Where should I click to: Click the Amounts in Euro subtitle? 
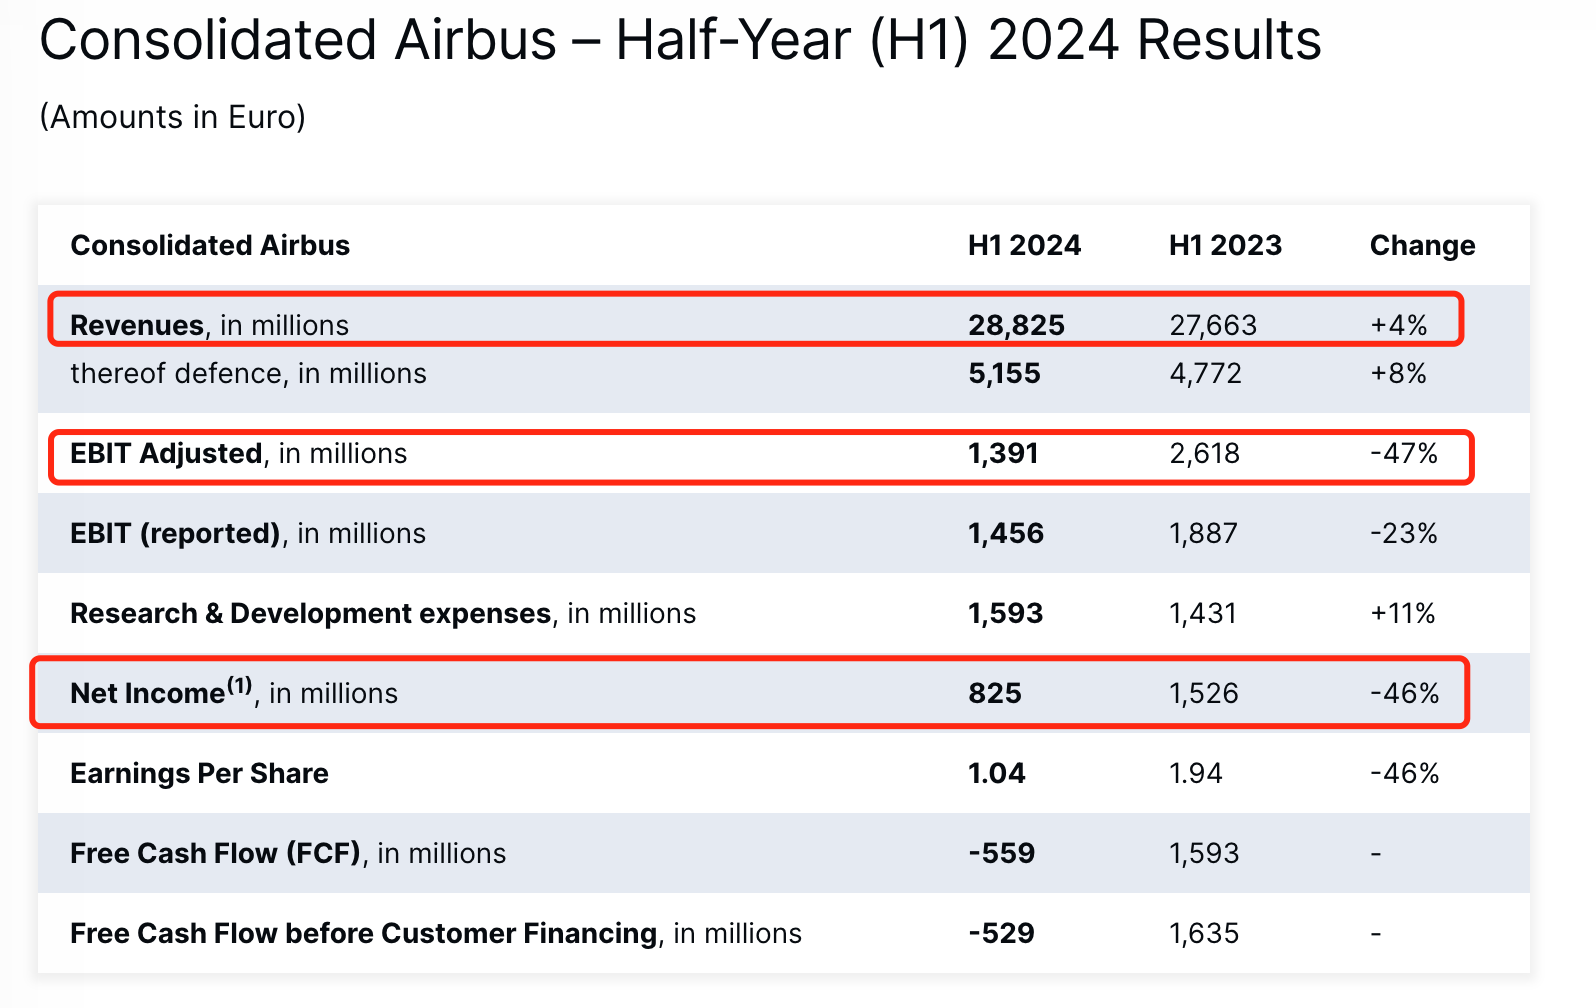[x=172, y=117]
